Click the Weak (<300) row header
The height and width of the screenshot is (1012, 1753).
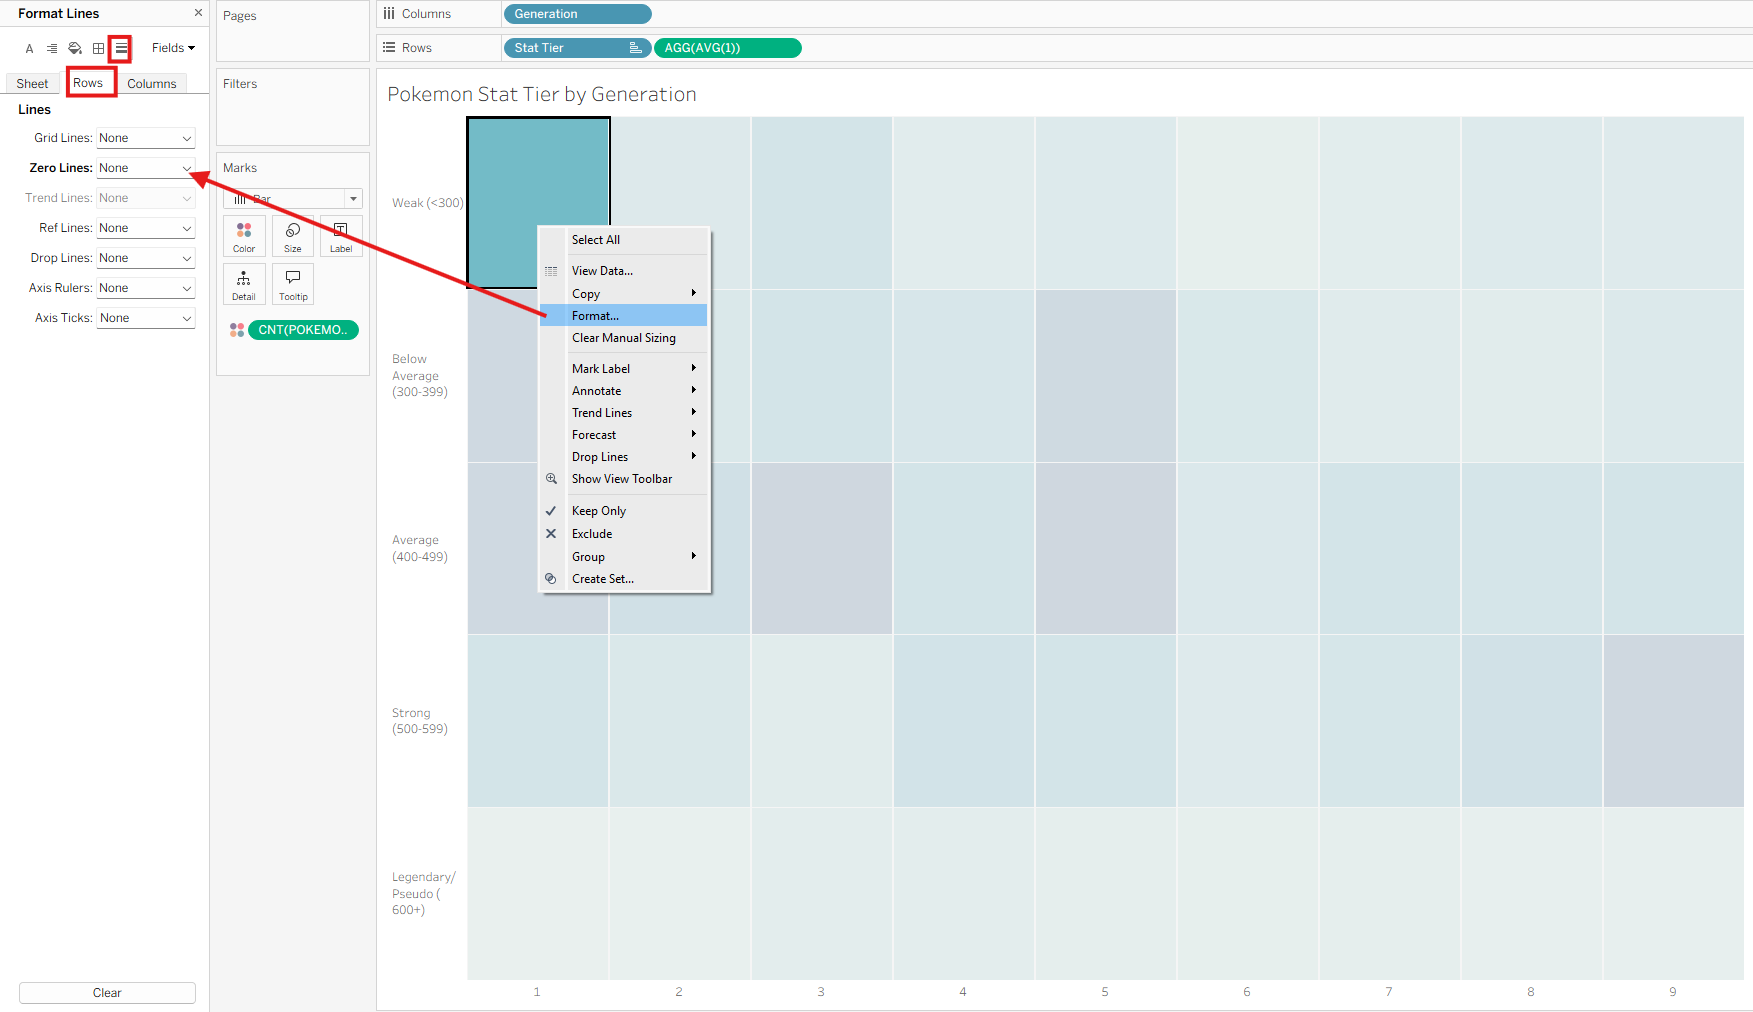428,203
